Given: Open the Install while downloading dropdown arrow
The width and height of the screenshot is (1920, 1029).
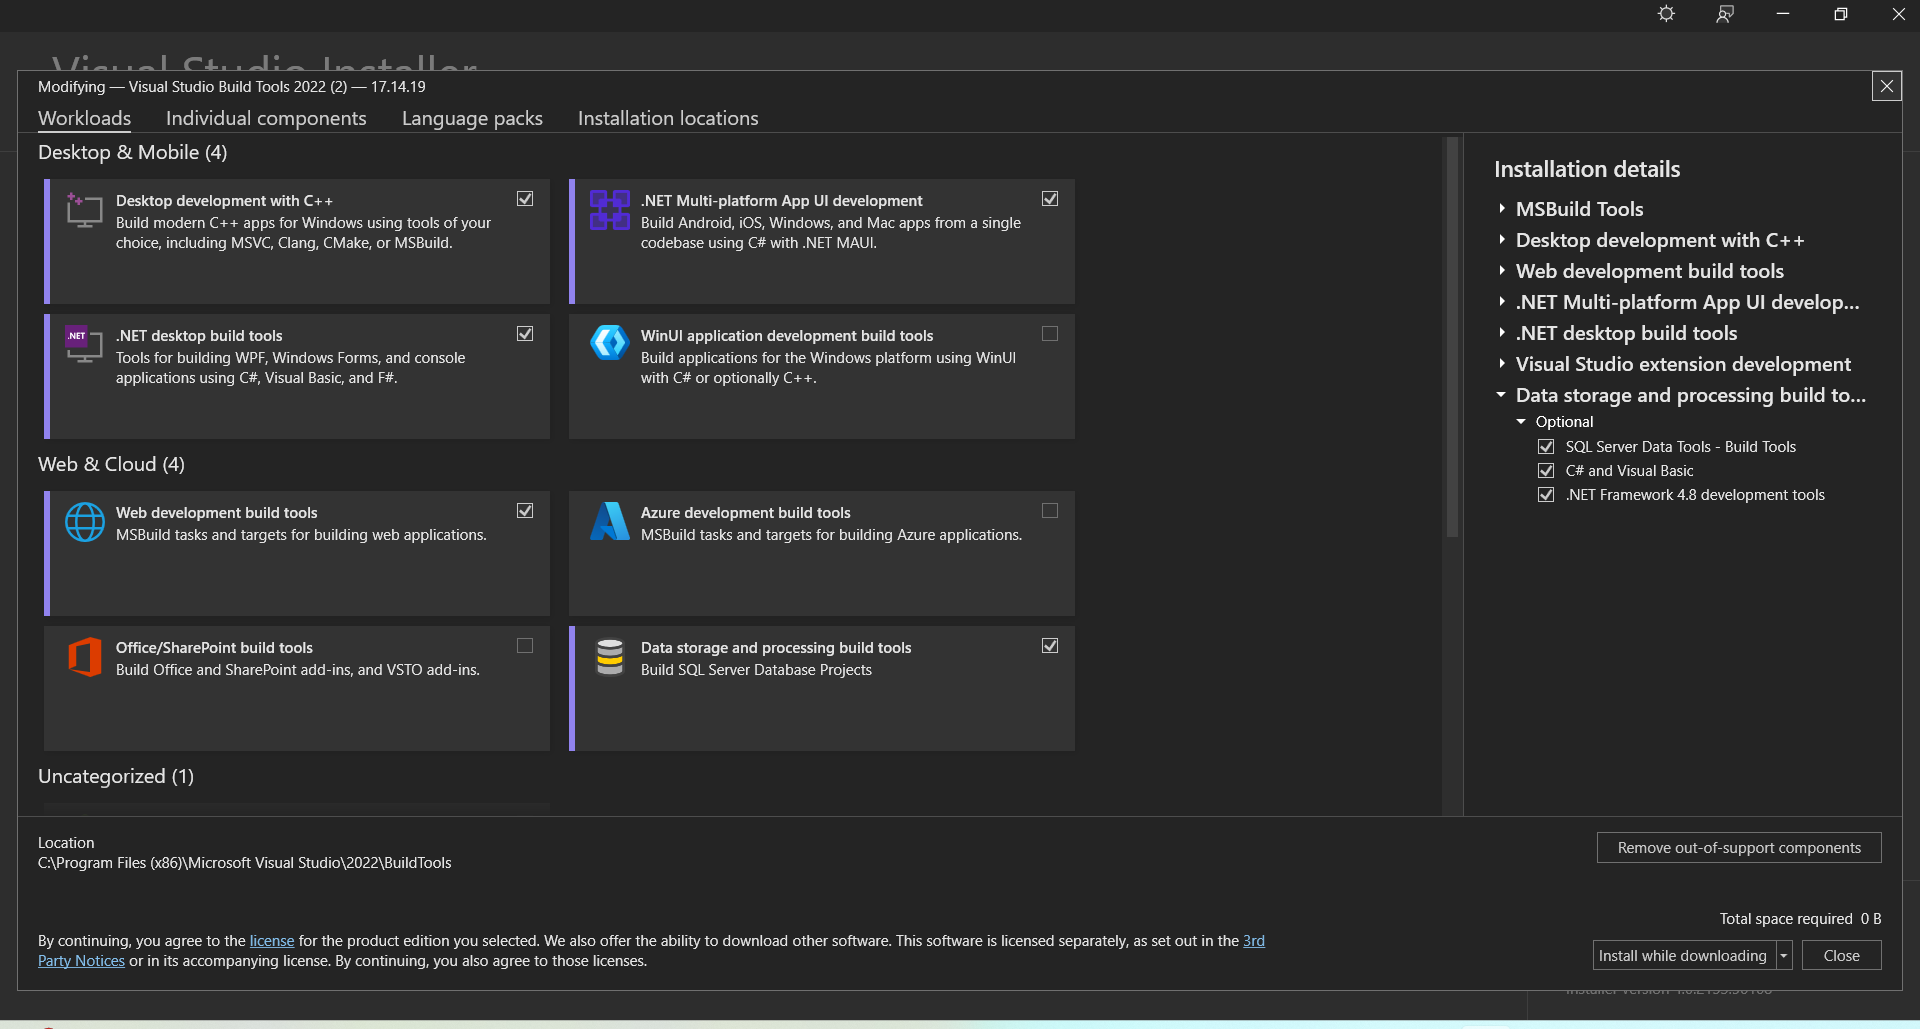Looking at the screenshot, I should tap(1784, 956).
